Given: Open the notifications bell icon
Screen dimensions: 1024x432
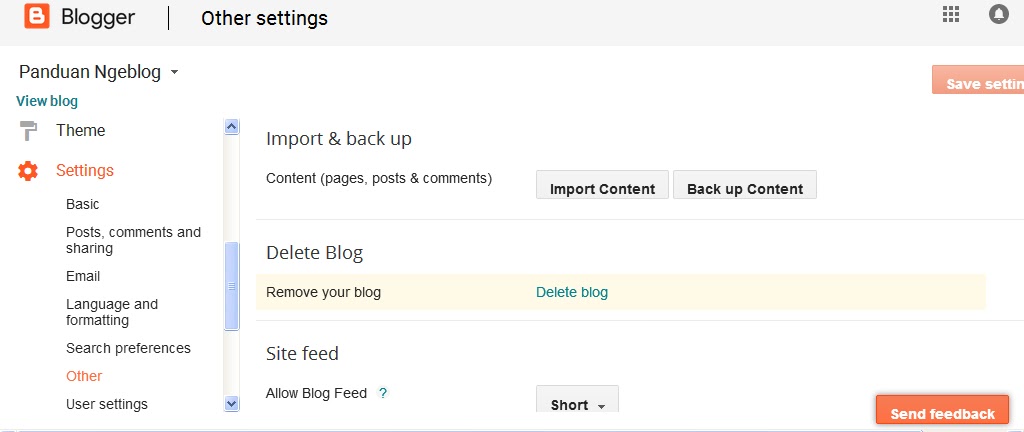Looking at the screenshot, I should click(999, 14).
